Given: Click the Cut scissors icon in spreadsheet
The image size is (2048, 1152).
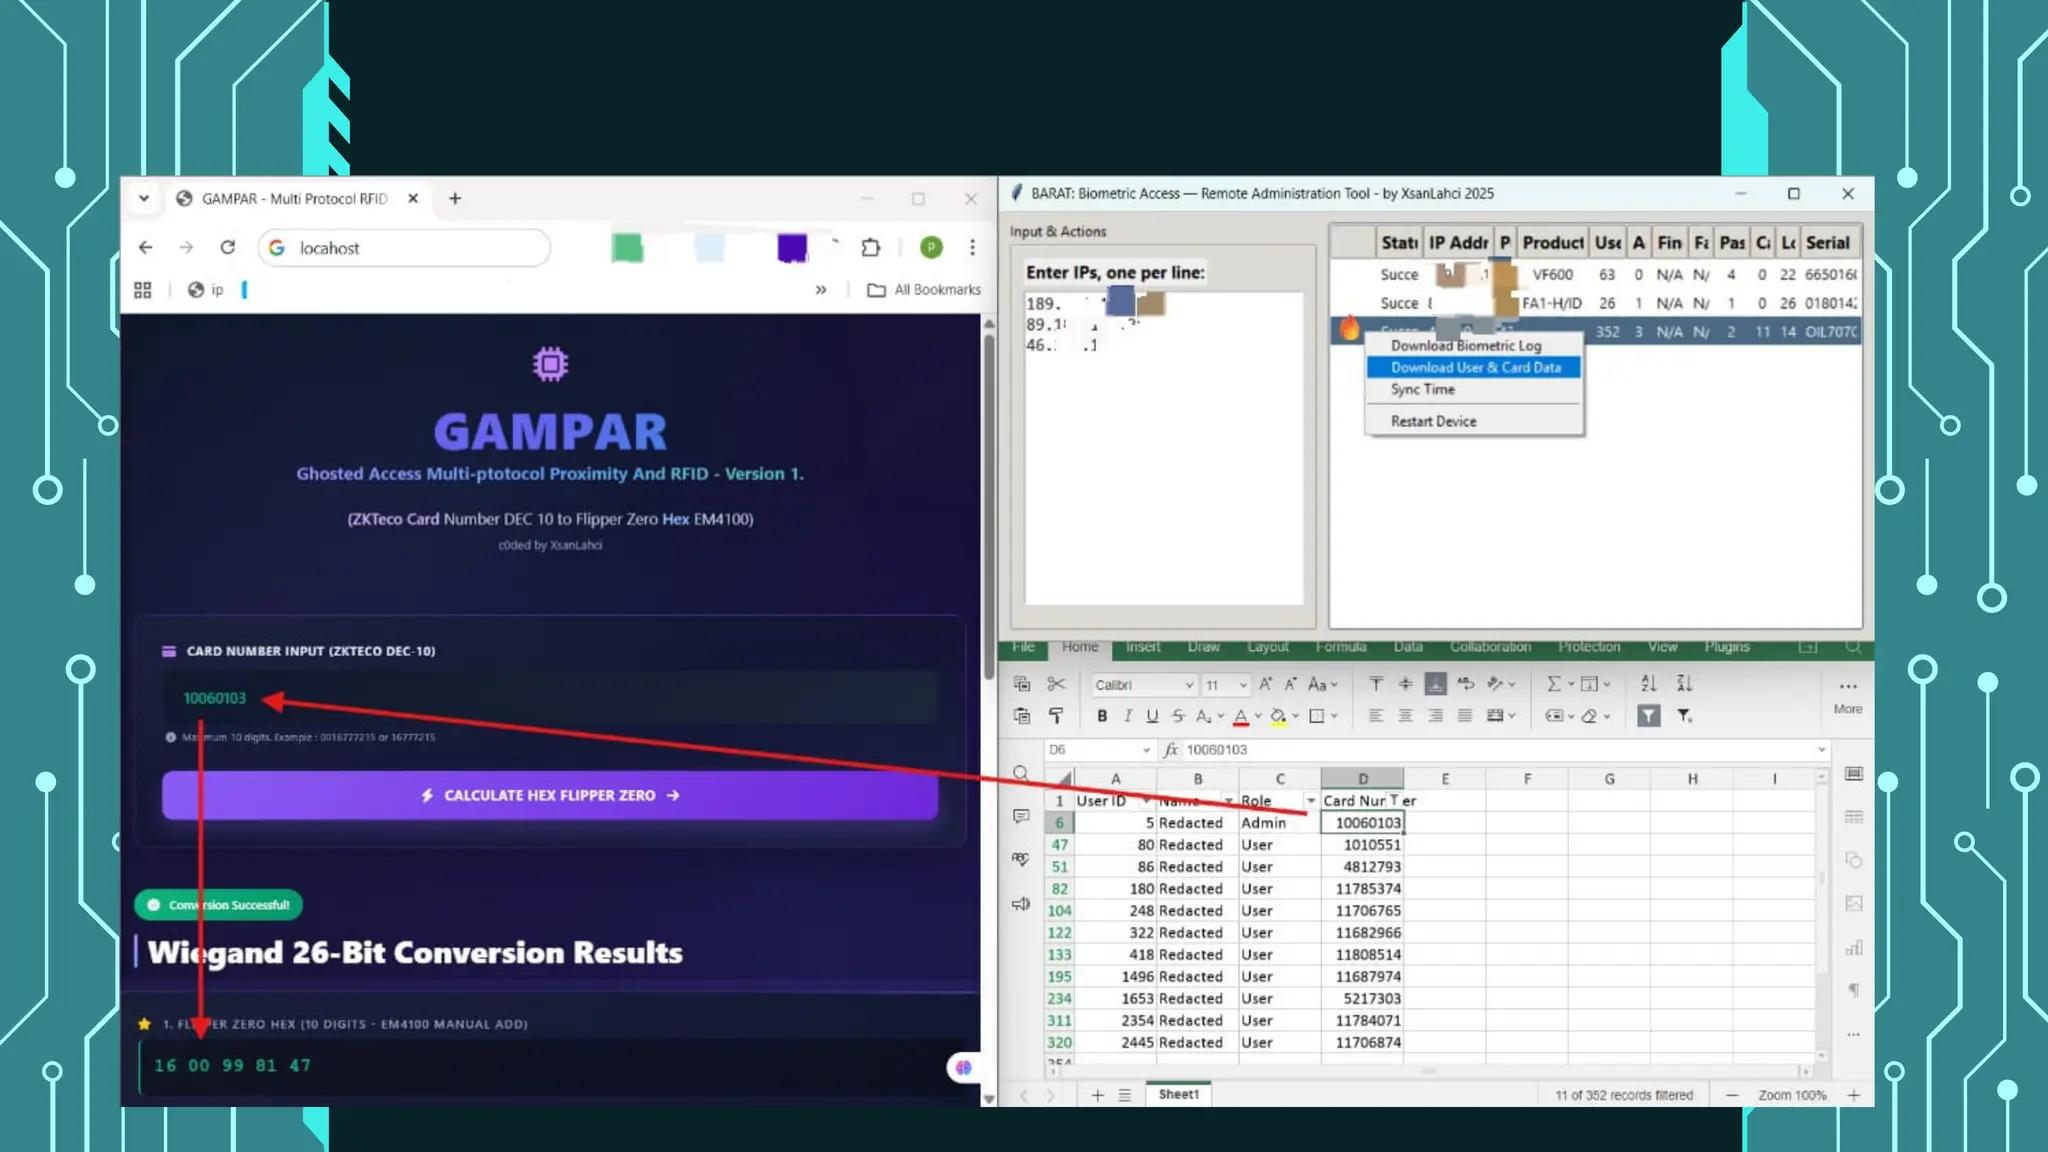Looking at the screenshot, I should tap(1056, 684).
